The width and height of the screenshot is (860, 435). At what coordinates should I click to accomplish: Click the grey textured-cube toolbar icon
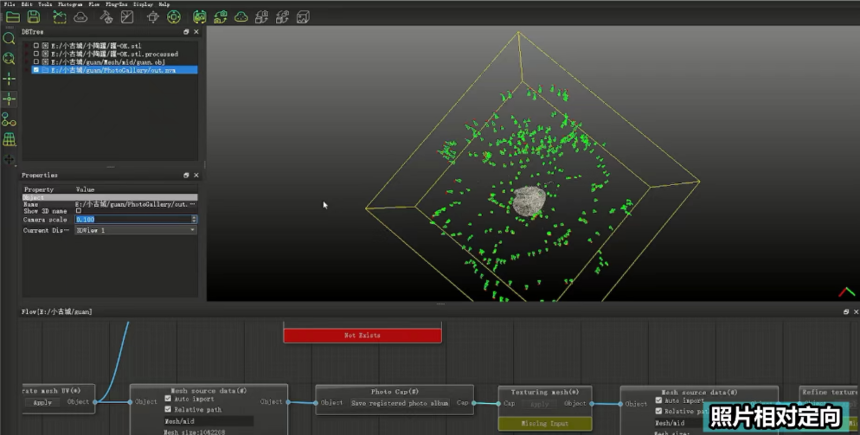[303, 17]
